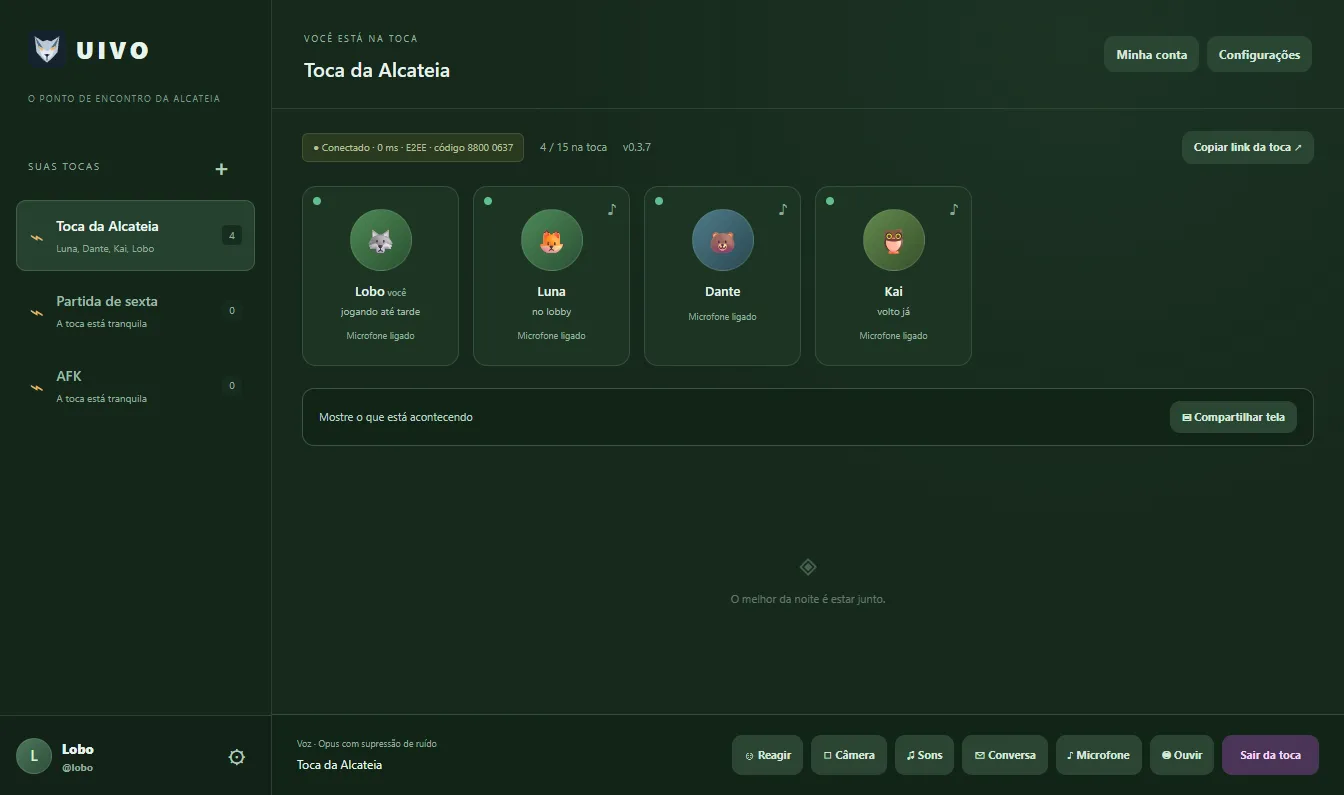Open the Reagir reactions button
This screenshot has width=1344, height=795.
tap(768, 755)
